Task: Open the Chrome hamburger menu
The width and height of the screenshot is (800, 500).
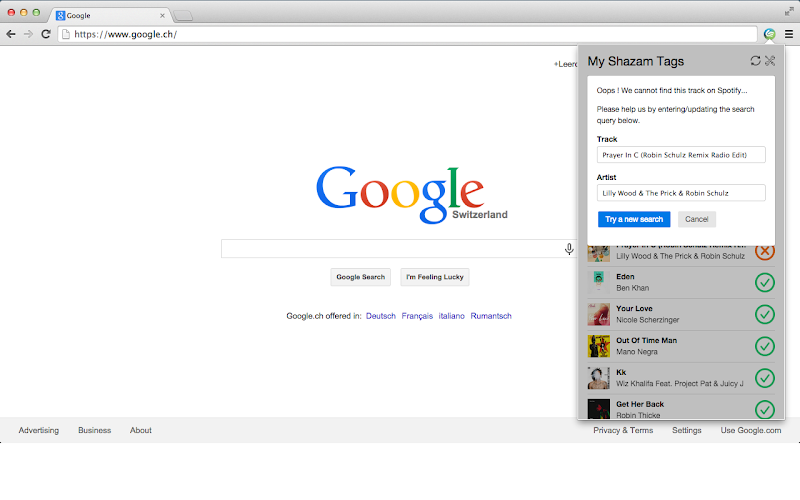Action: tap(789, 34)
